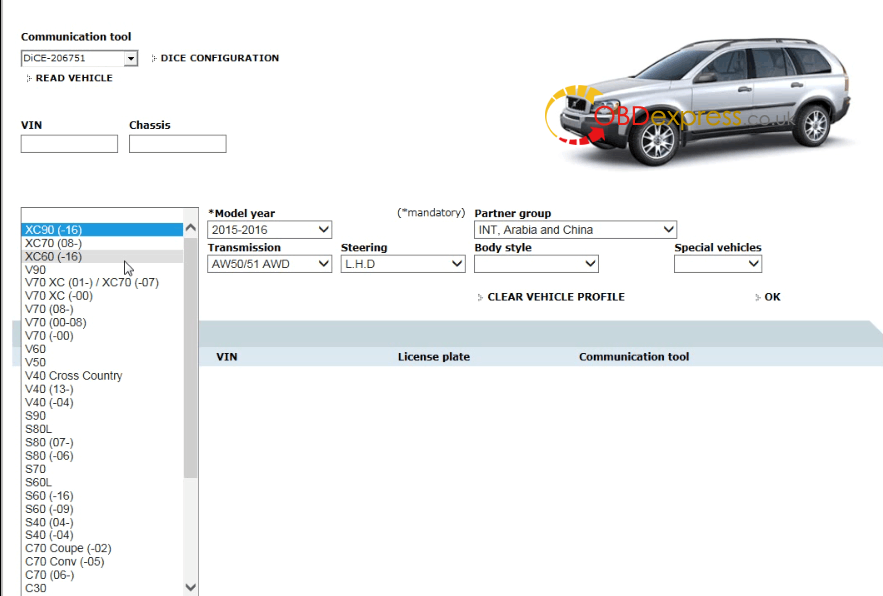Select V70 (-00) model
This screenshot has width=883, height=596.
[x=102, y=336]
